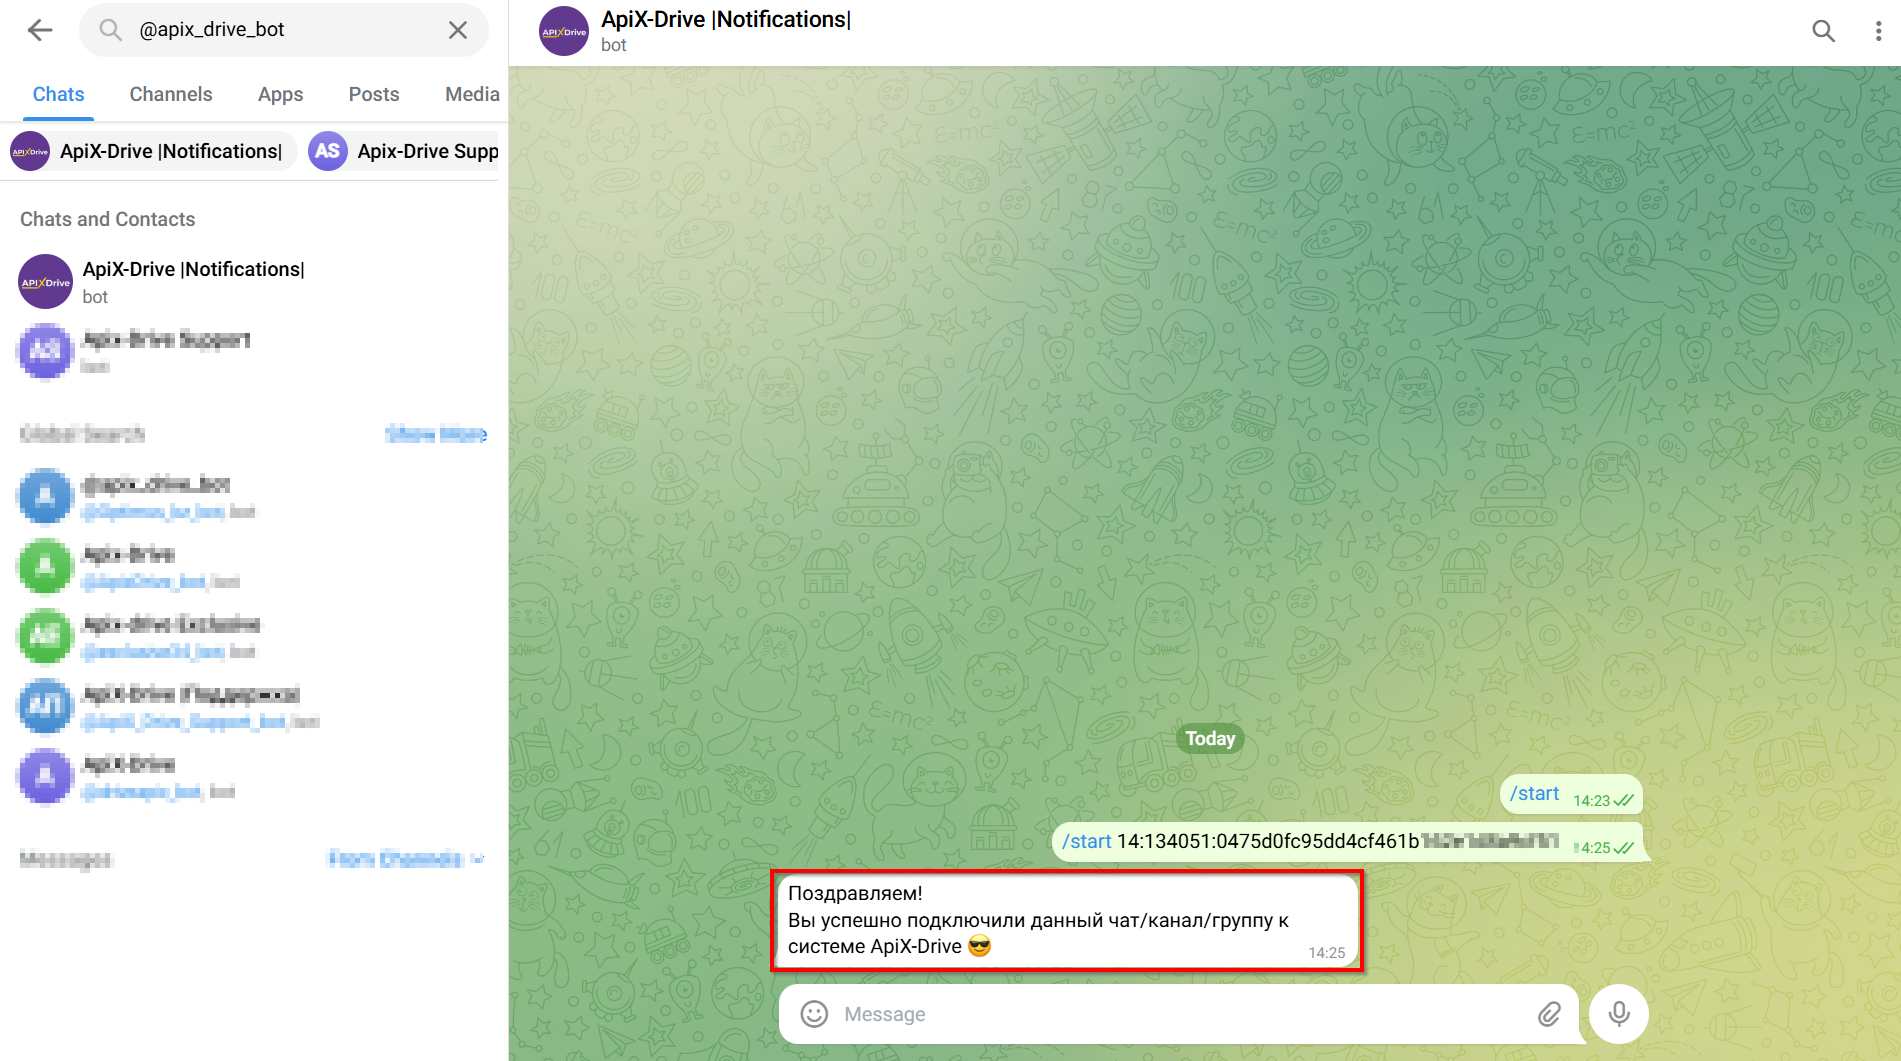Open the Apps tab
Image resolution: width=1901 pixels, height=1061 pixels.
point(280,94)
